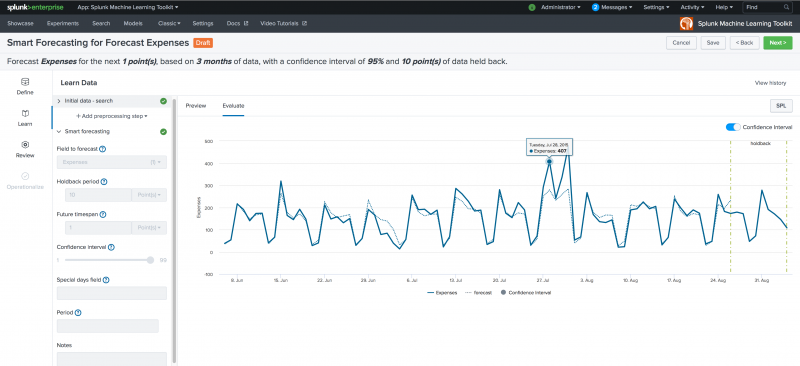Image resolution: width=800 pixels, height=366 pixels.
Task: Toggle forecast series in chart legend
Action: tap(478, 292)
